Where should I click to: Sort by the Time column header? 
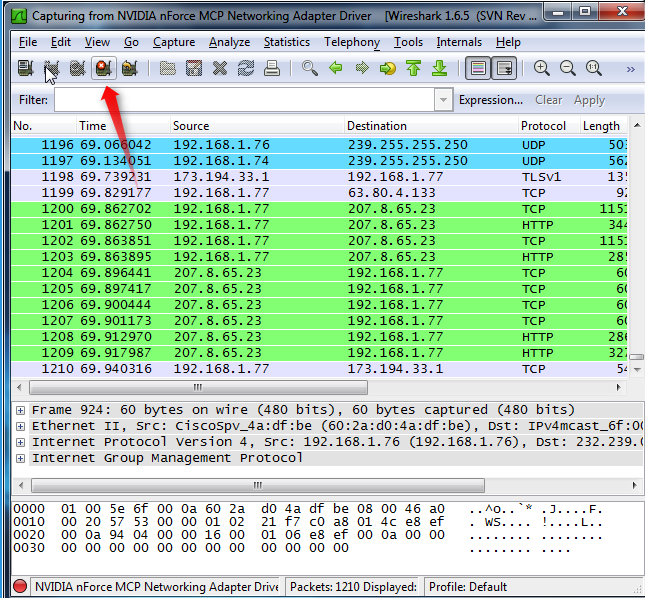[123, 126]
